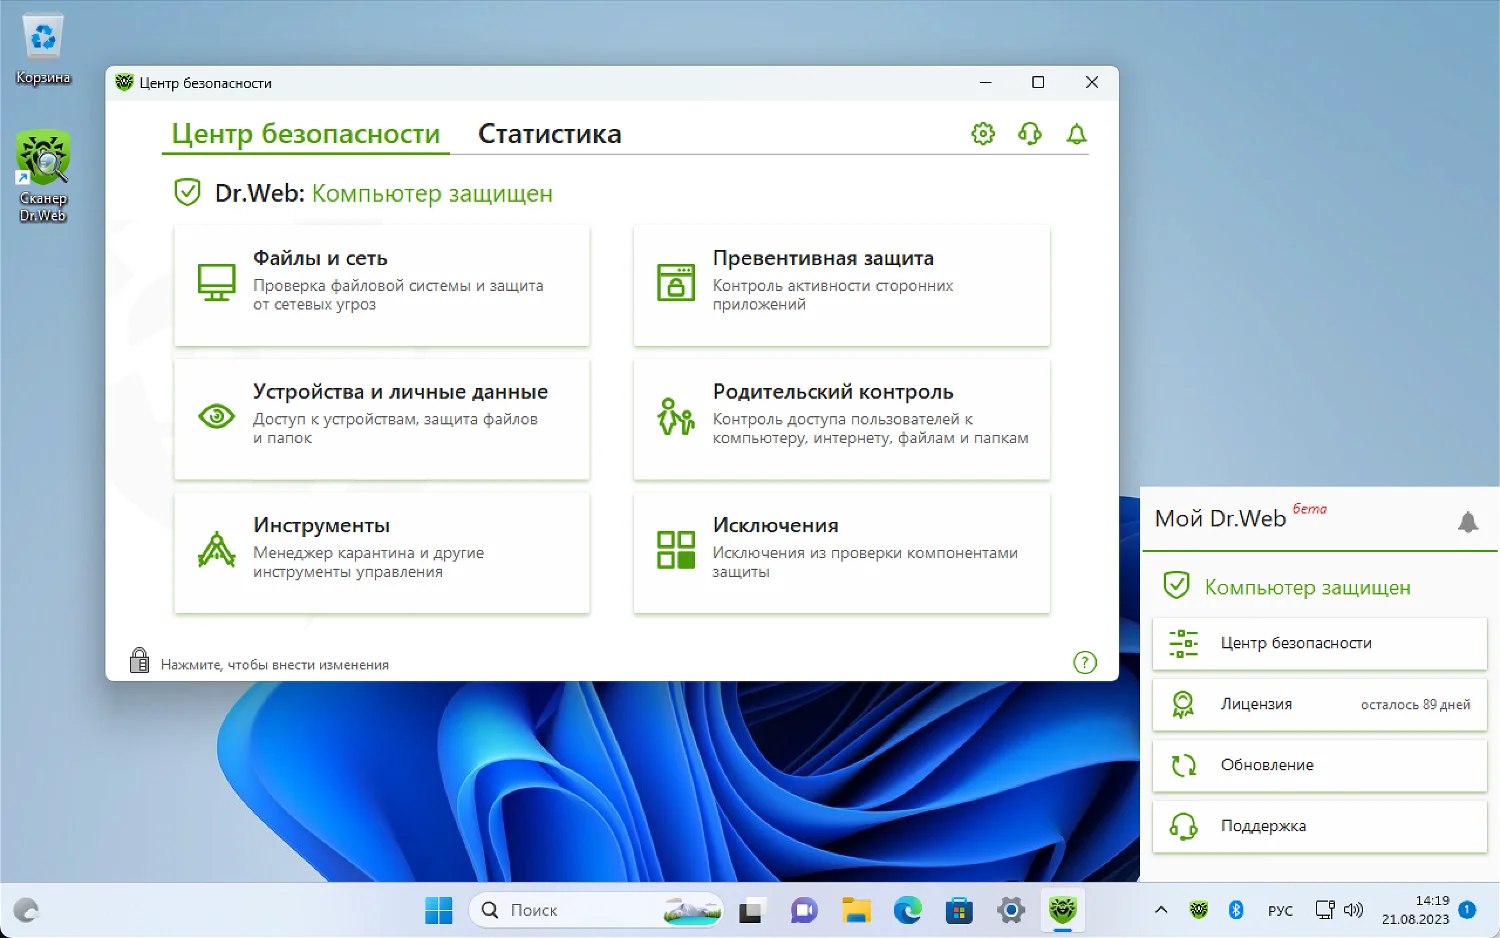Minimize the Центр безопасности window
1500x938 pixels.
point(985,82)
